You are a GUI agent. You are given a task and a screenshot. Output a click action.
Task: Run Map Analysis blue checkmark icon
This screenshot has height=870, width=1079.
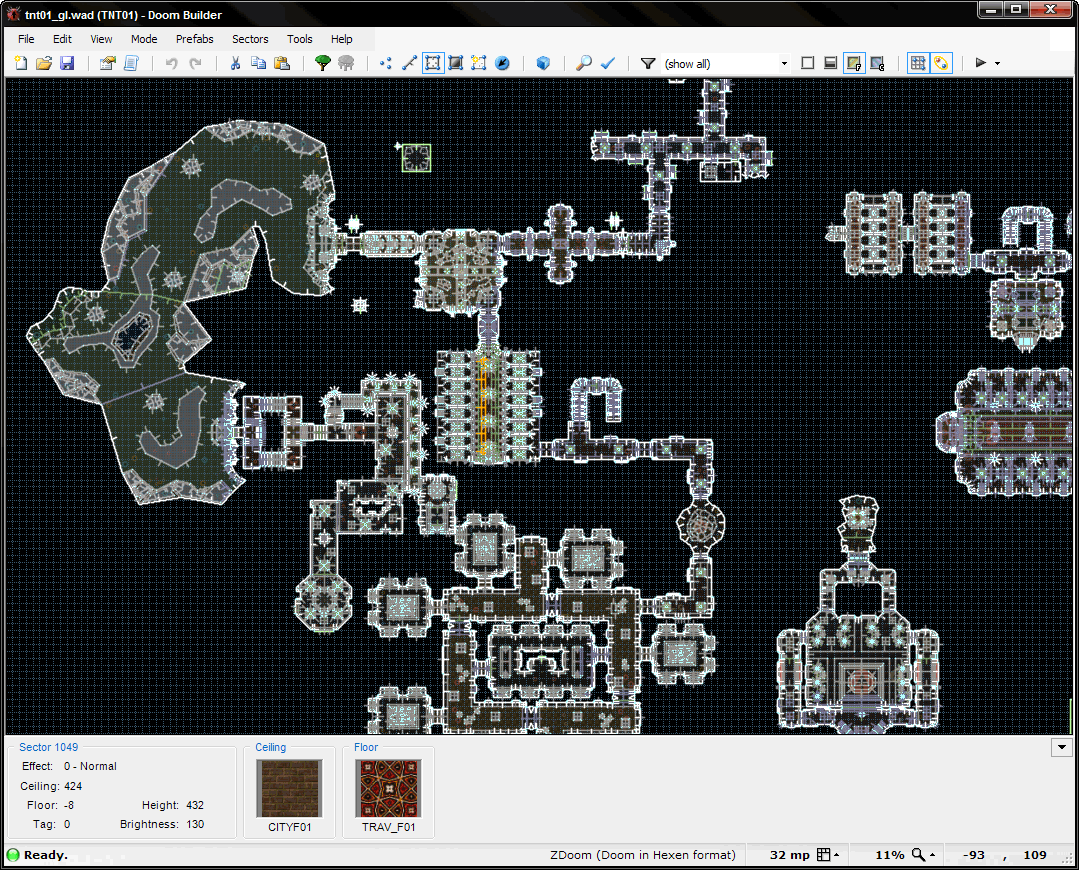[x=607, y=63]
